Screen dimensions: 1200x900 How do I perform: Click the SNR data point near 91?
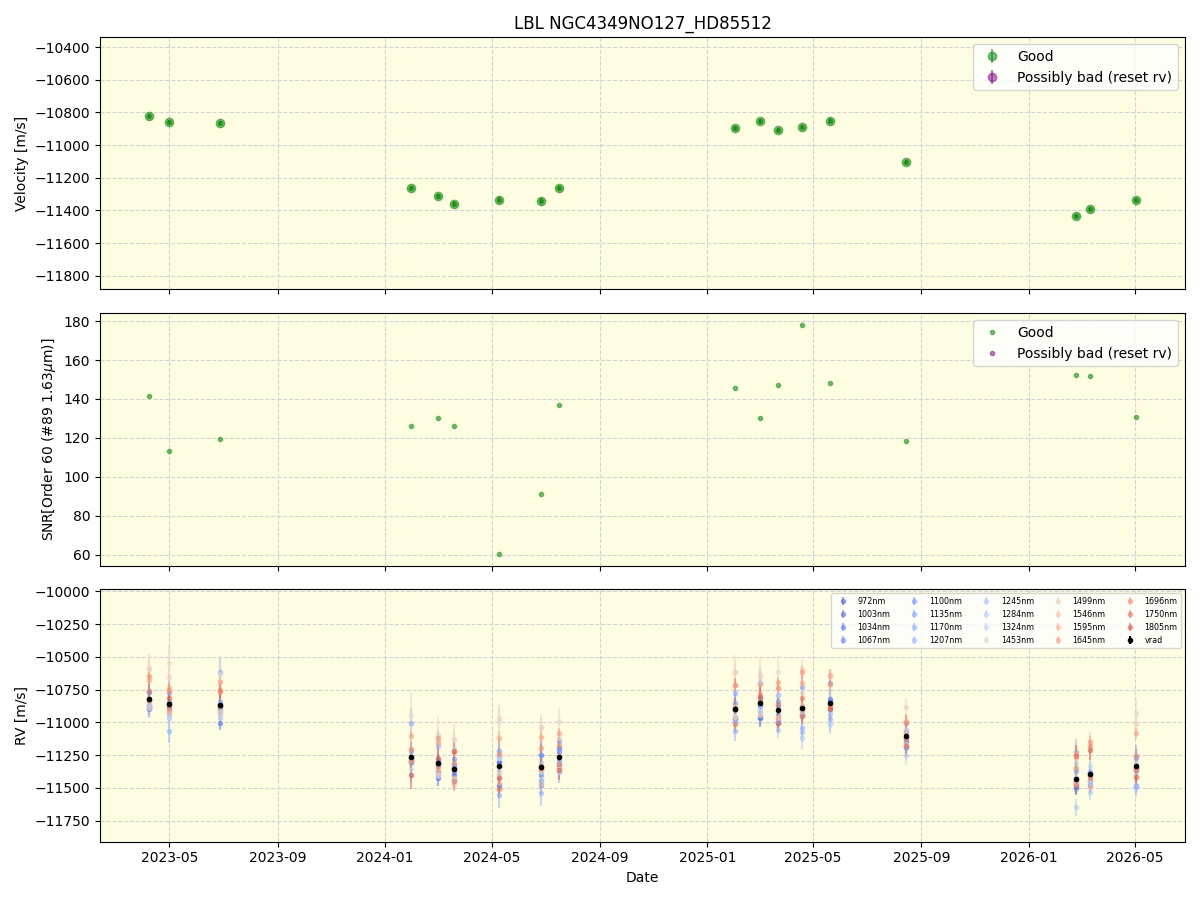tap(541, 494)
